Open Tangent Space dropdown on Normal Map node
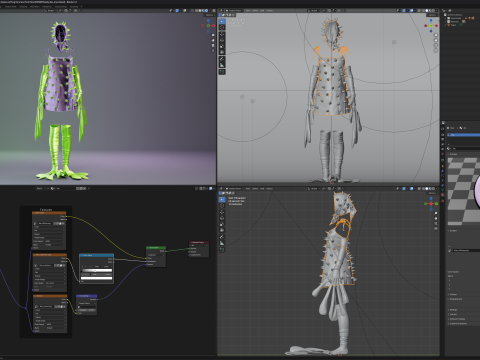 pyautogui.click(x=87, y=303)
